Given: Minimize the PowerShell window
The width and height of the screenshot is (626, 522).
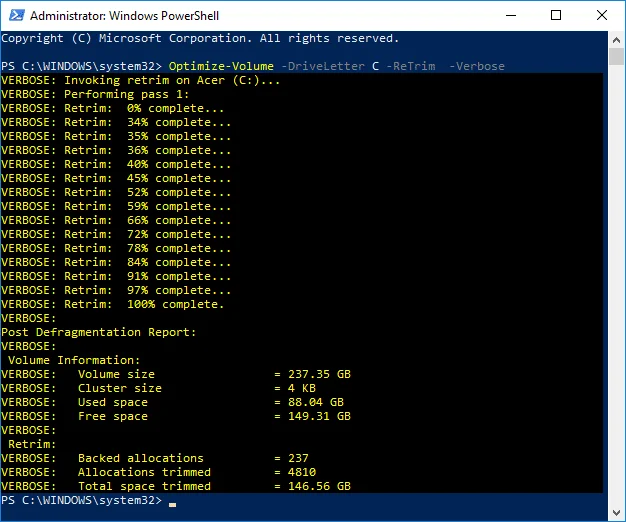Looking at the screenshot, I should pos(511,16).
